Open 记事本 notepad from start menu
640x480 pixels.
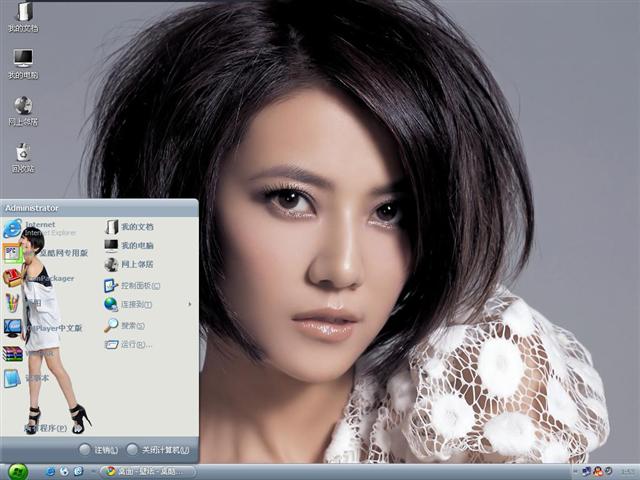pyautogui.click(x=26, y=378)
